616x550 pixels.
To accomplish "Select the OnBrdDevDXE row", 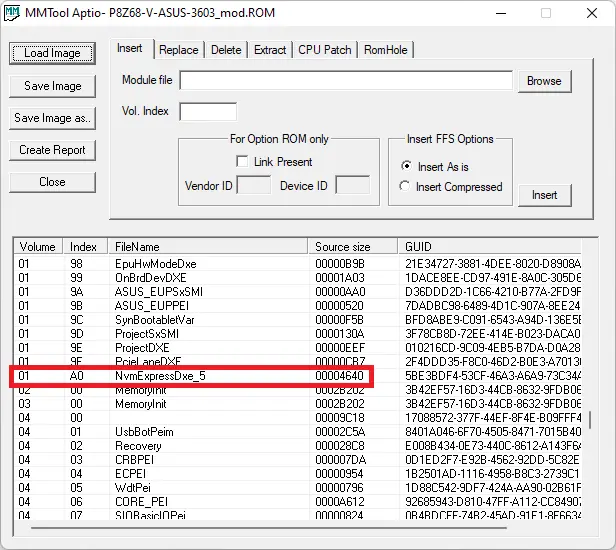I will click(x=298, y=278).
